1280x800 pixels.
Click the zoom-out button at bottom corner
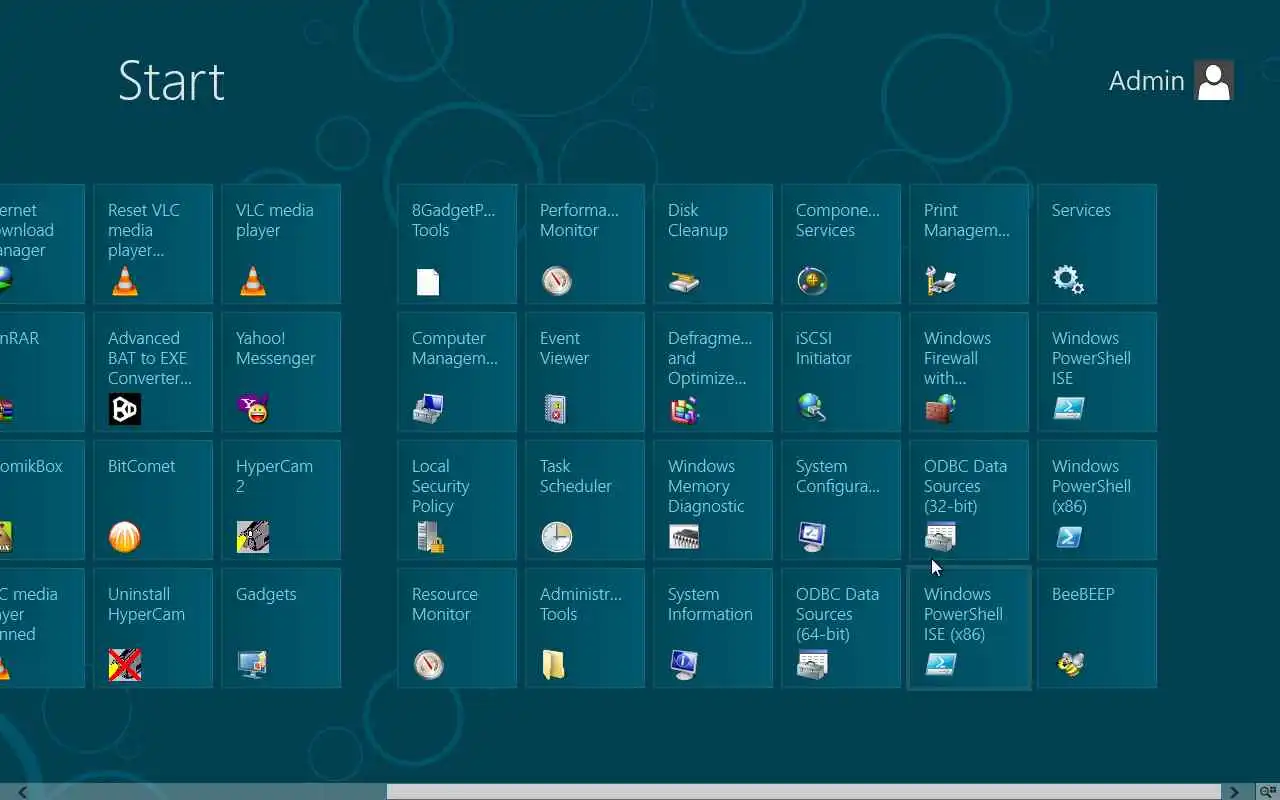point(1266,792)
